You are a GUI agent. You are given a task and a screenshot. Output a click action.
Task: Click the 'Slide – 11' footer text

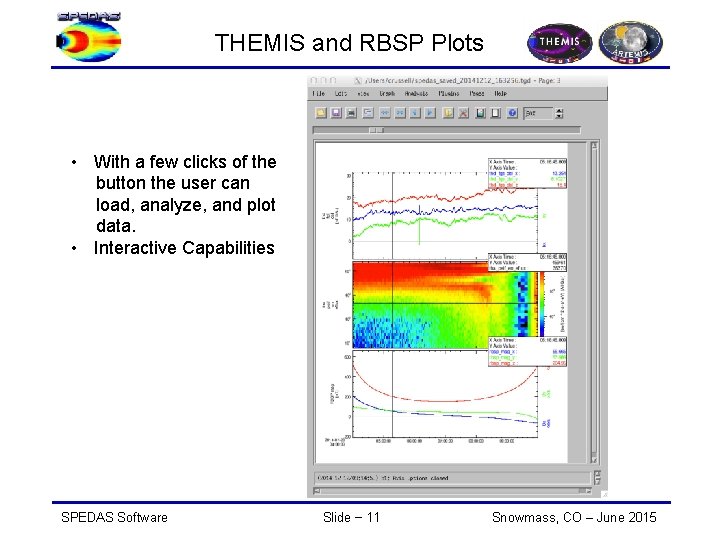[351, 518]
